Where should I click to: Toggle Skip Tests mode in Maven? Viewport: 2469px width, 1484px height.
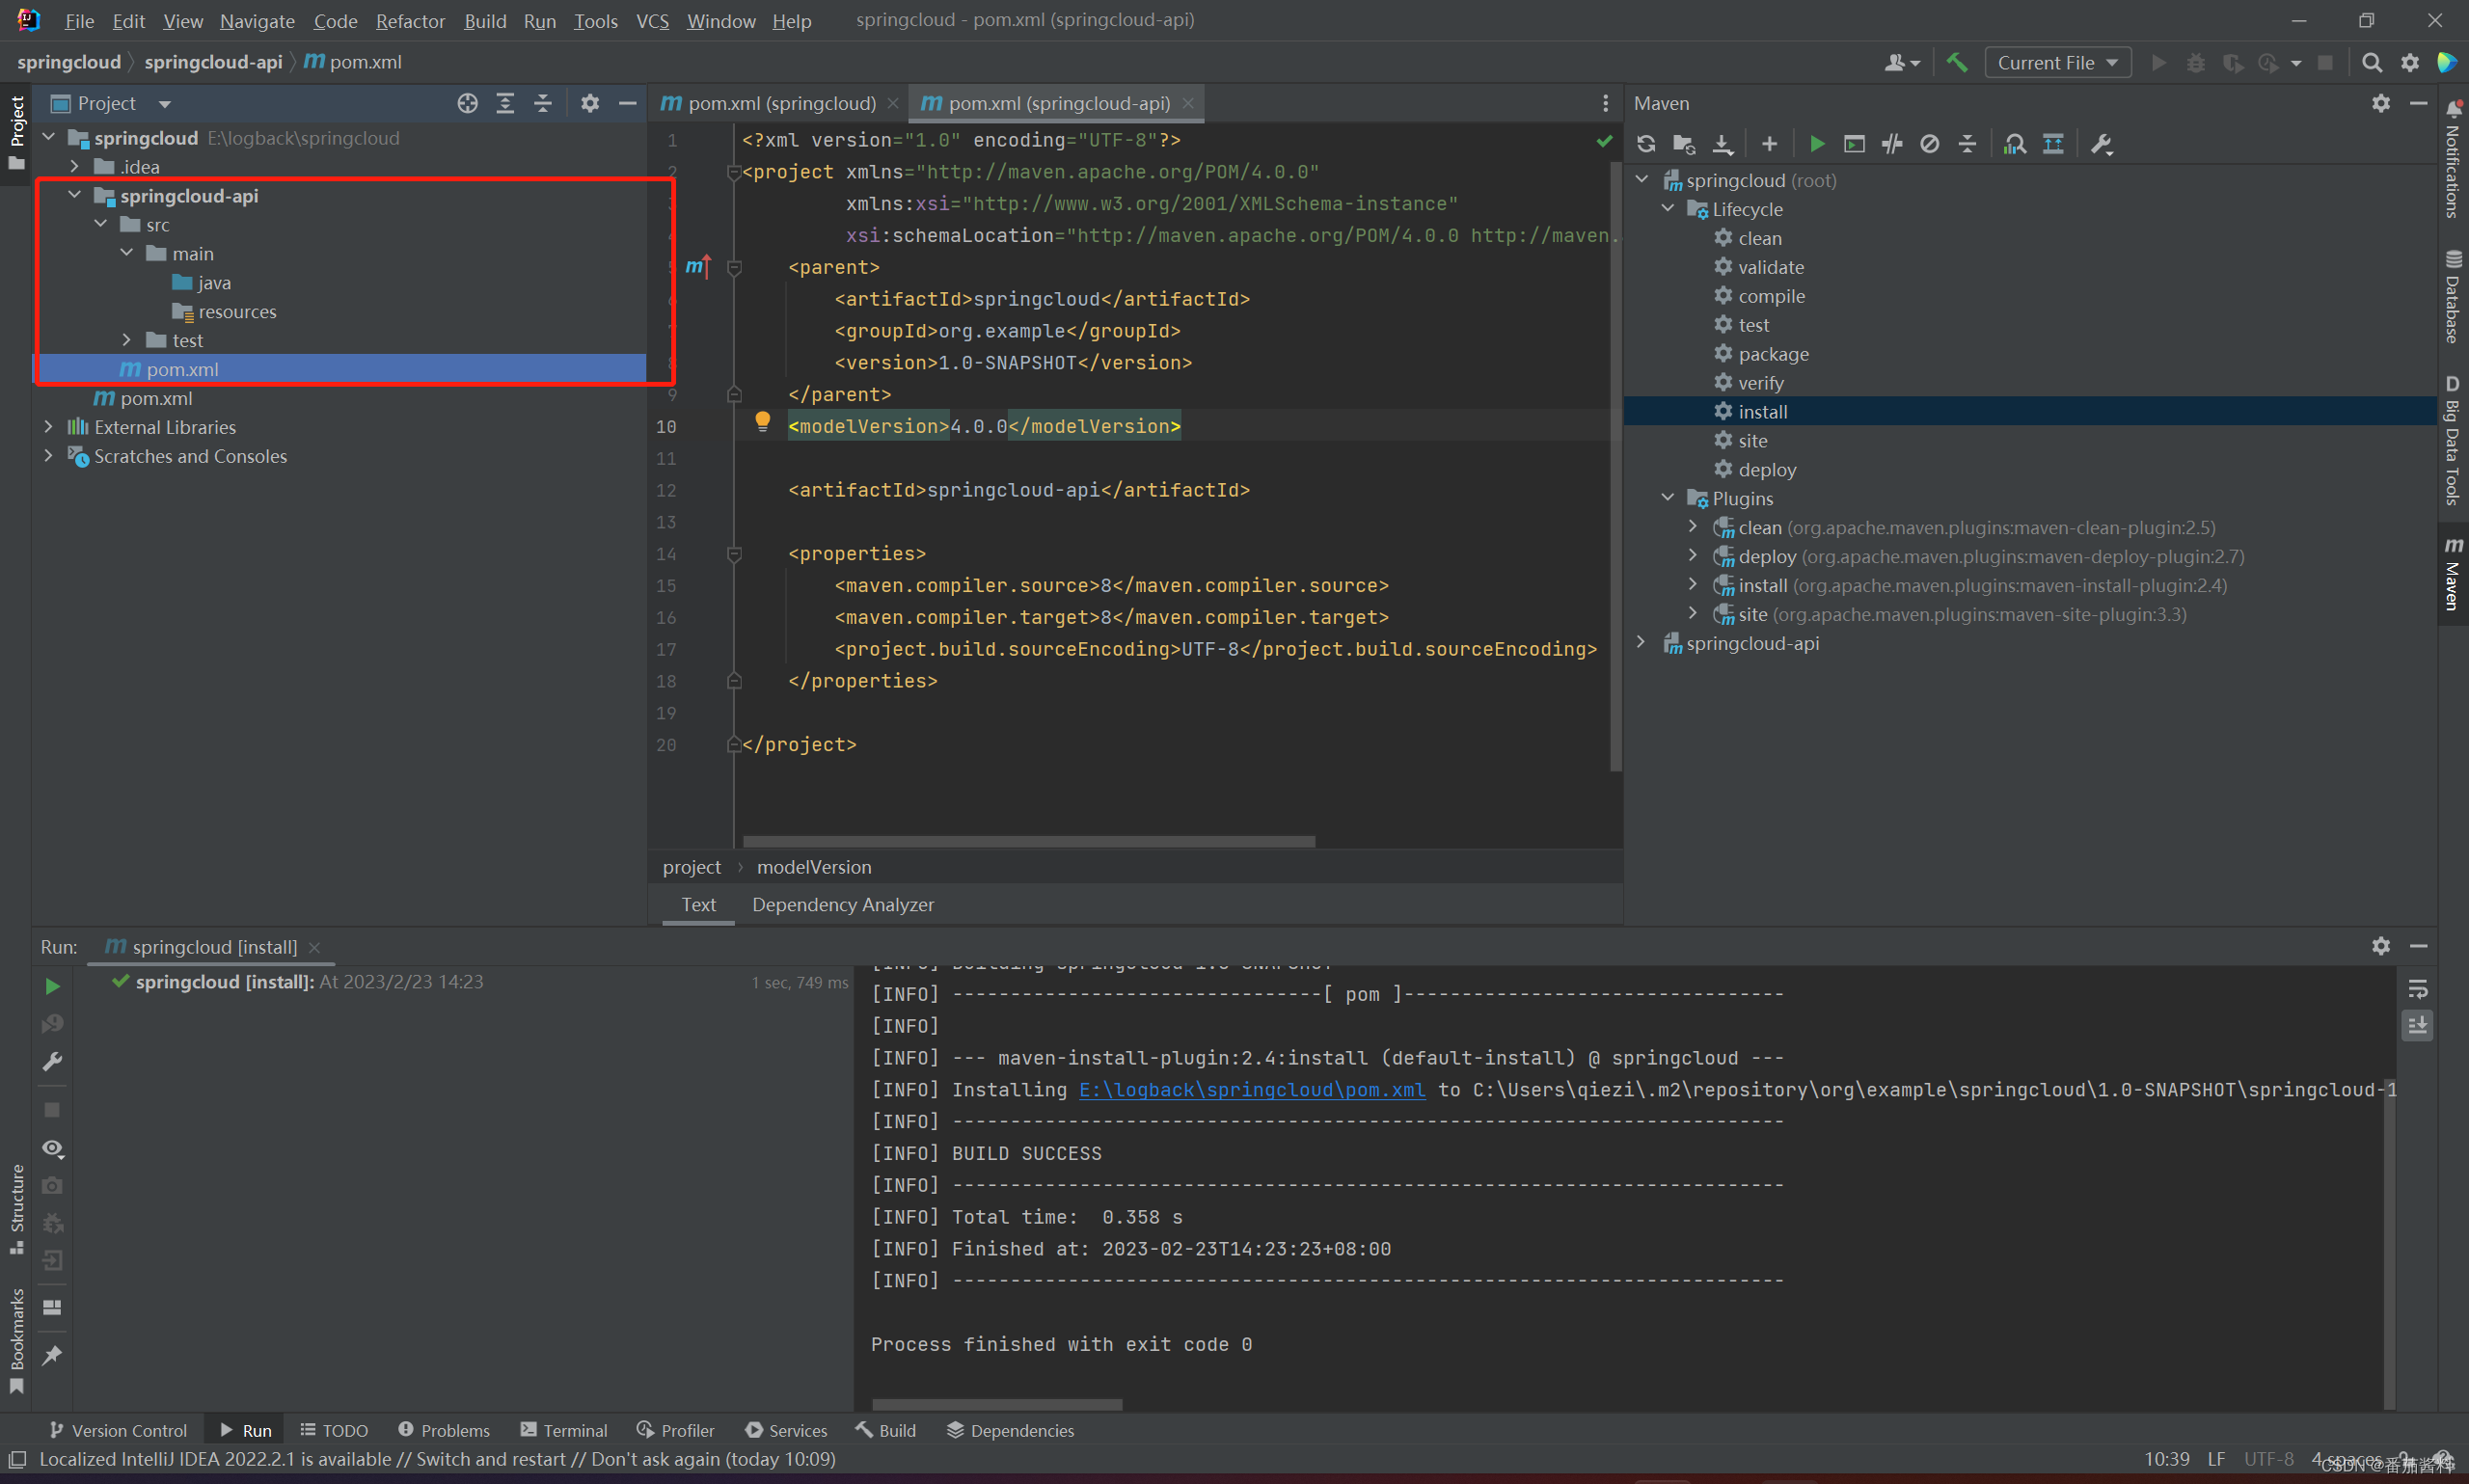pos(1930,144)
